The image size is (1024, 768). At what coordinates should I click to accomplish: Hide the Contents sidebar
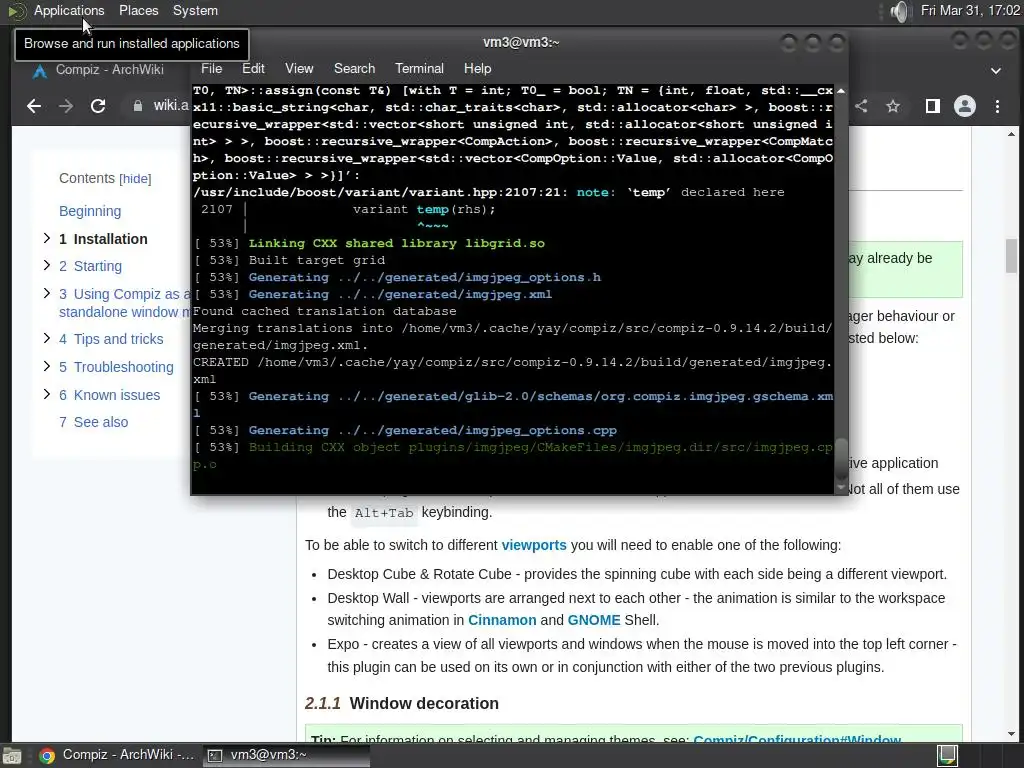click(135, 179)
